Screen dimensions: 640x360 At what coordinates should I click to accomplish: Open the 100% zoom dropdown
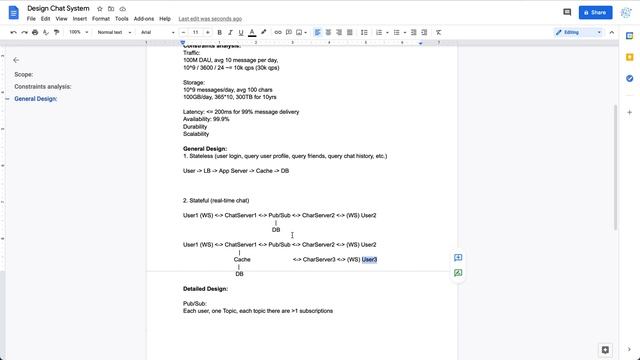(78, 32)
